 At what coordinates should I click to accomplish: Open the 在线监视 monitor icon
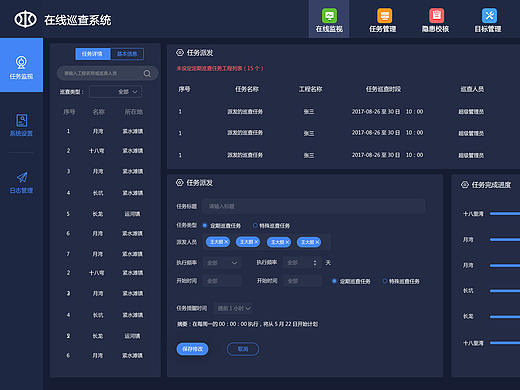(329, 15)
